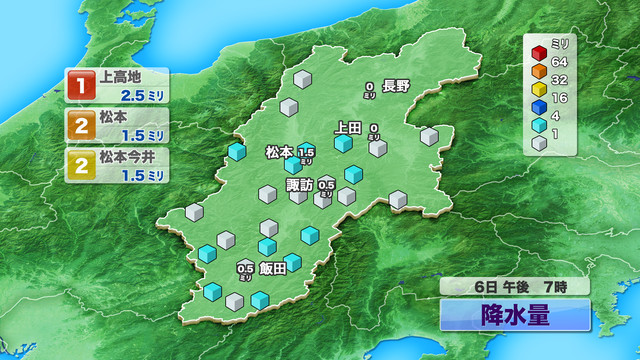This screenshot has width=640, height=360.
Task: Click the cyan 1 millimeter legend cube
Action: 539,125
